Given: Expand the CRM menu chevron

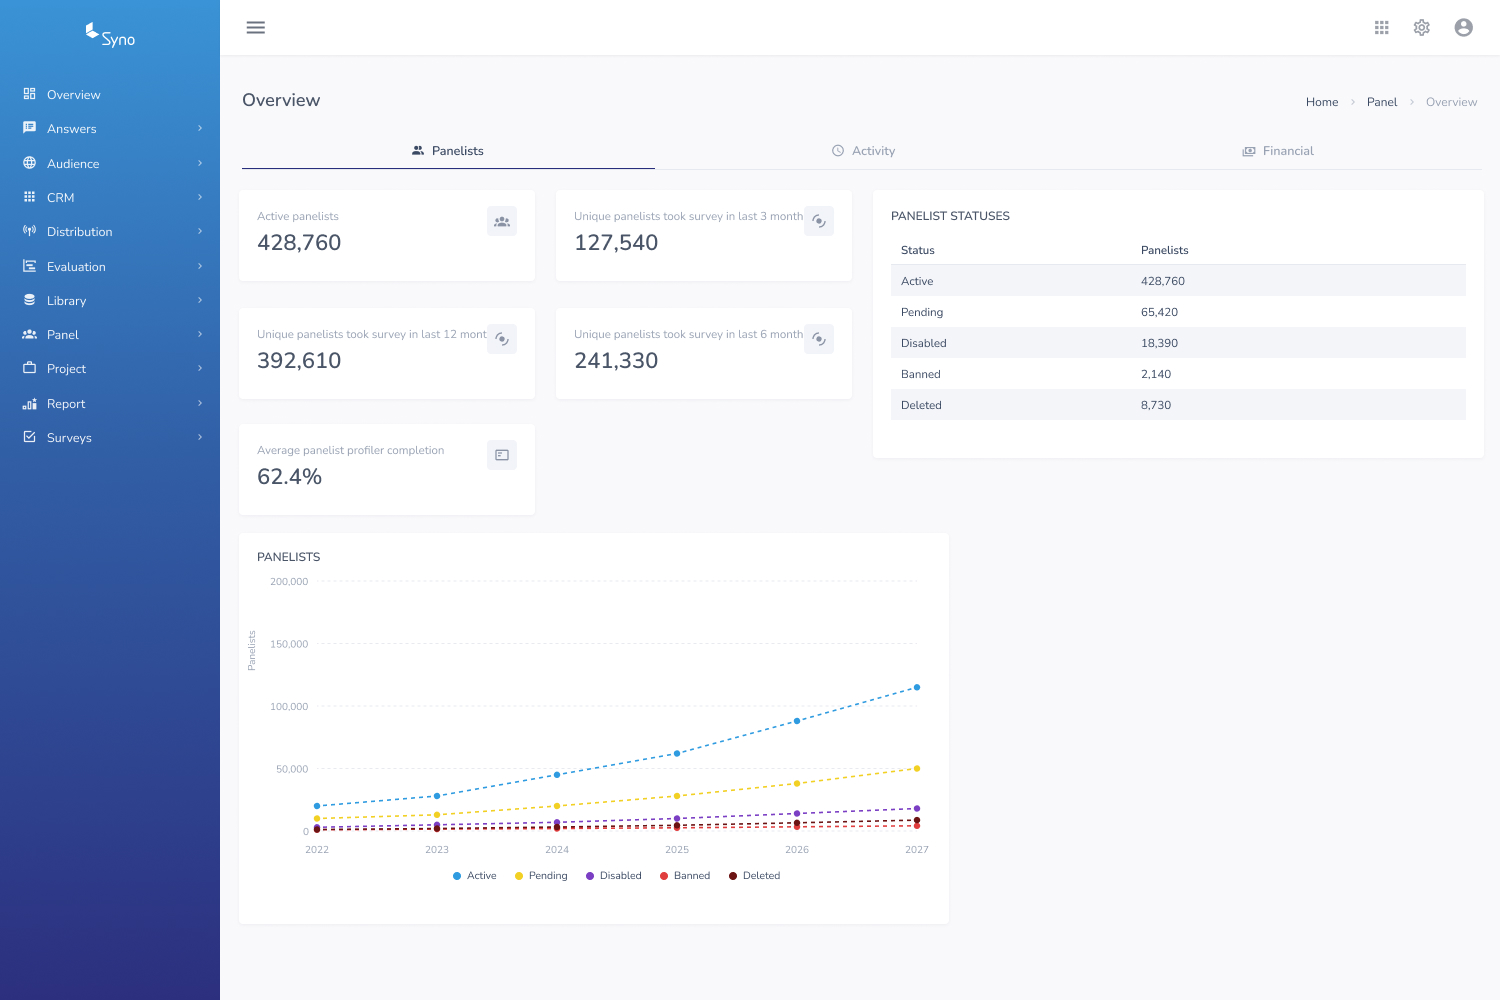Looking at the screenshot, I should pos(200,197).
